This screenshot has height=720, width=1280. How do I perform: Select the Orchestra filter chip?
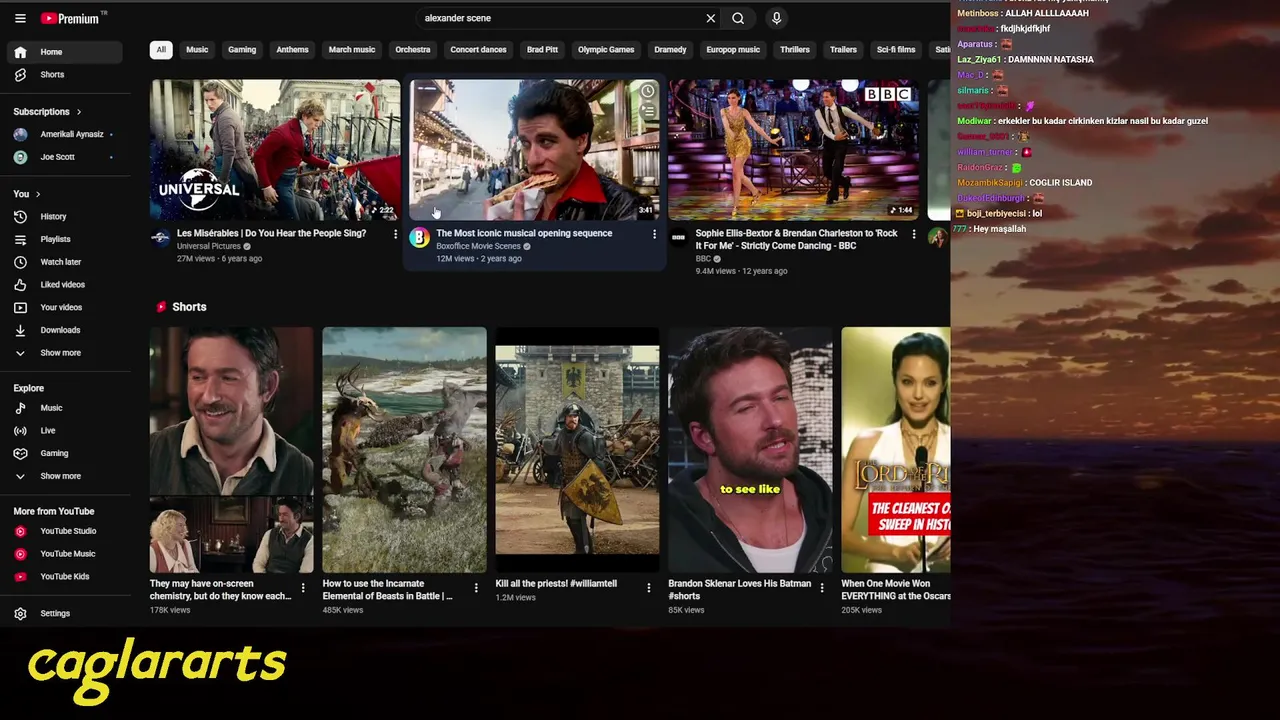click(x=412, y=50)
